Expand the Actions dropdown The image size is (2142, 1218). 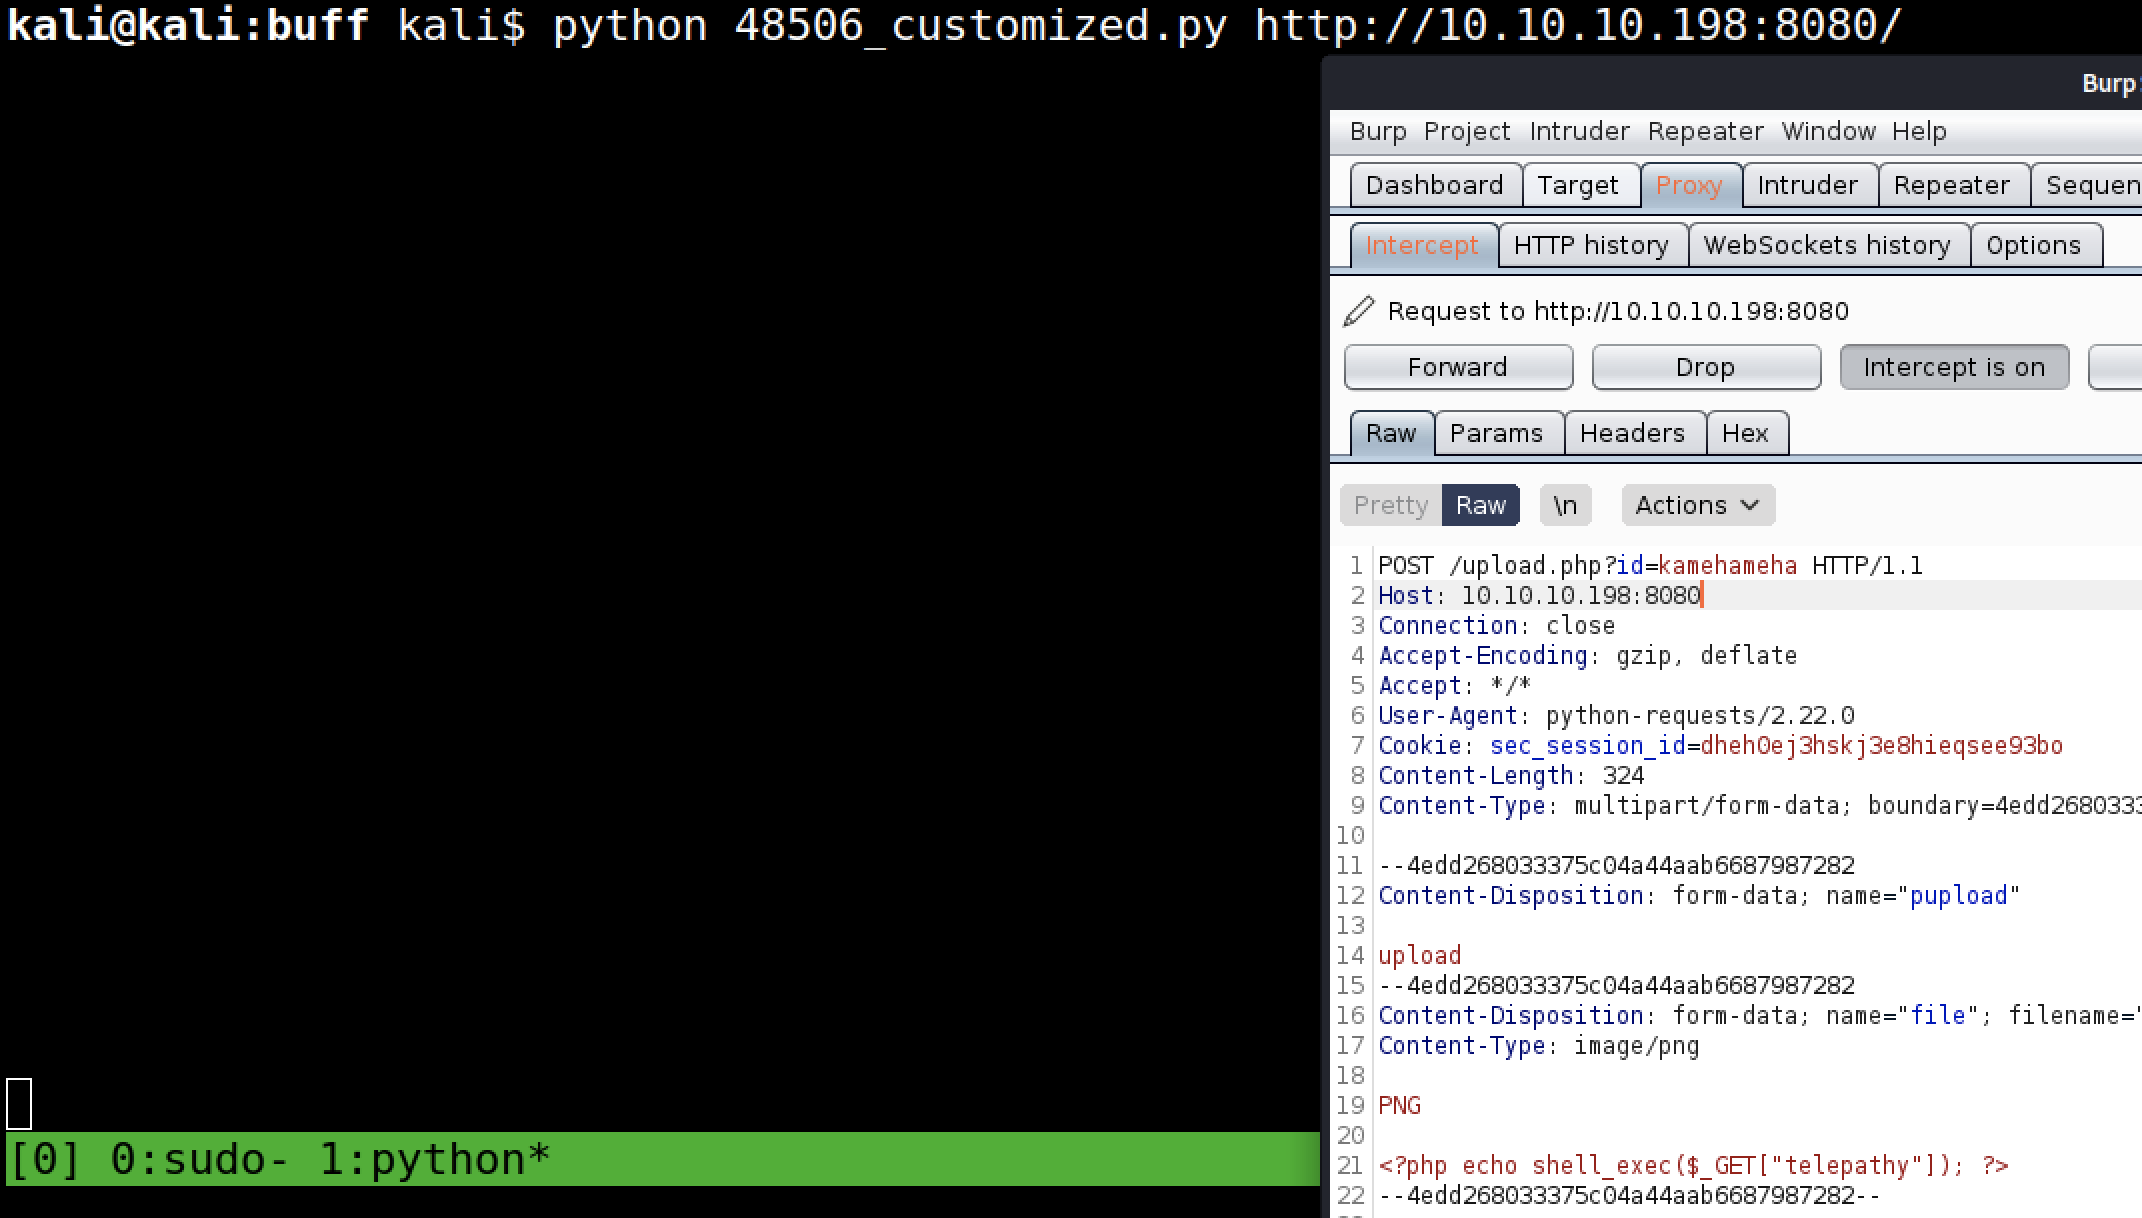(x=1697, y=505)
